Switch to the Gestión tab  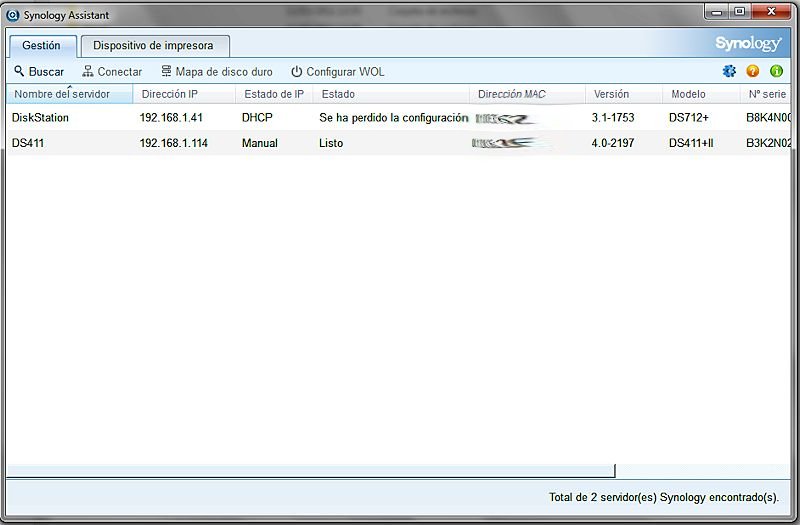pos(41,46)
